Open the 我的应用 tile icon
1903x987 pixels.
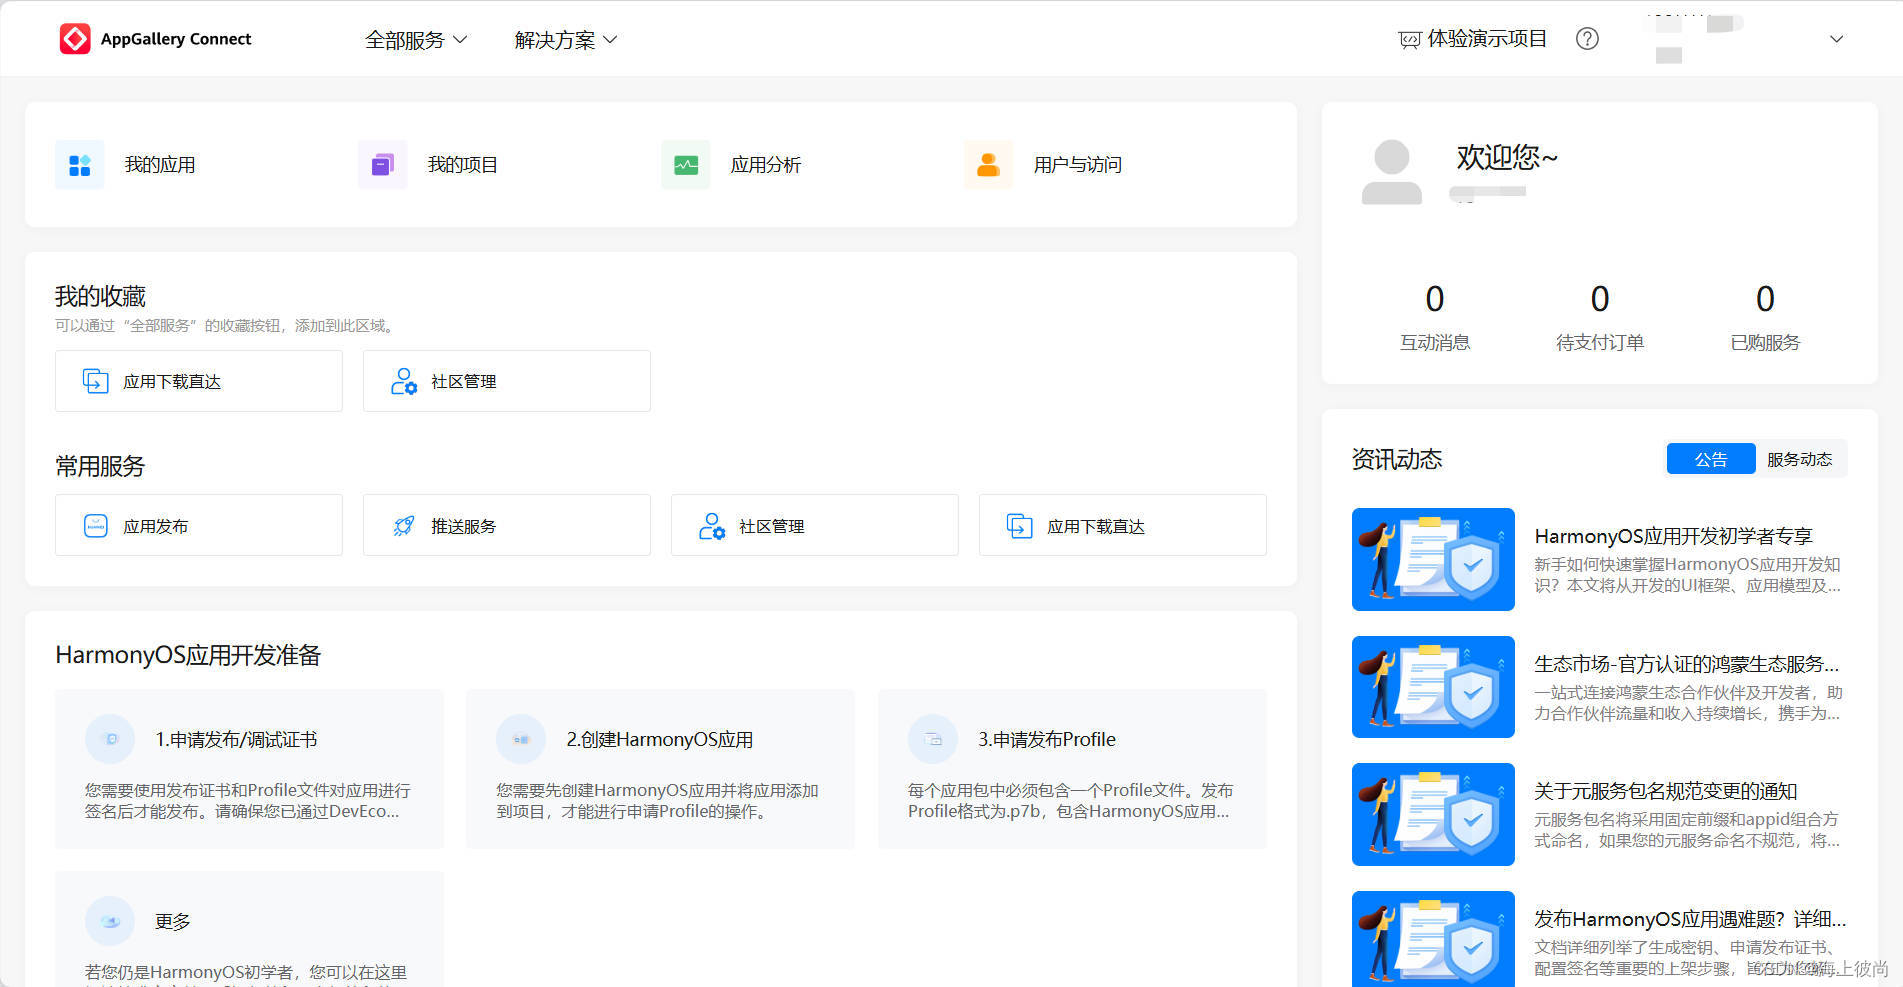tap(80, 165)
